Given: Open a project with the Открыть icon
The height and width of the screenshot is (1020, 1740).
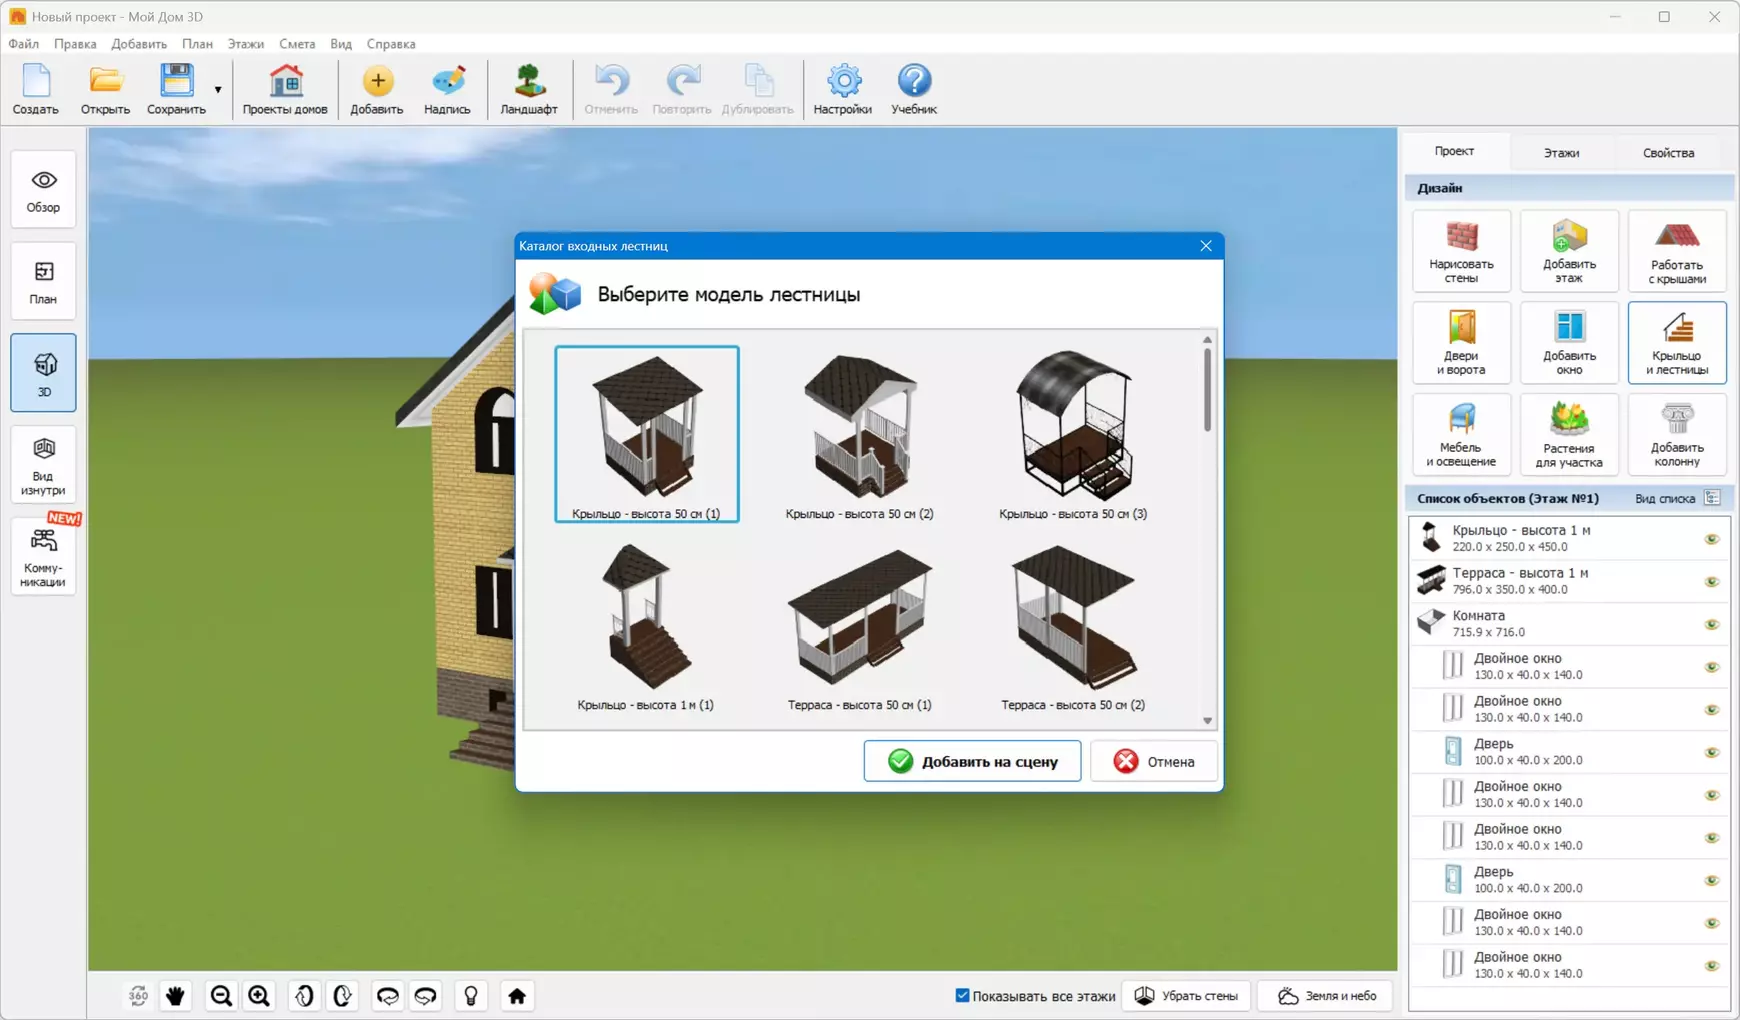Looking at the screenshot, I should 105,89.
